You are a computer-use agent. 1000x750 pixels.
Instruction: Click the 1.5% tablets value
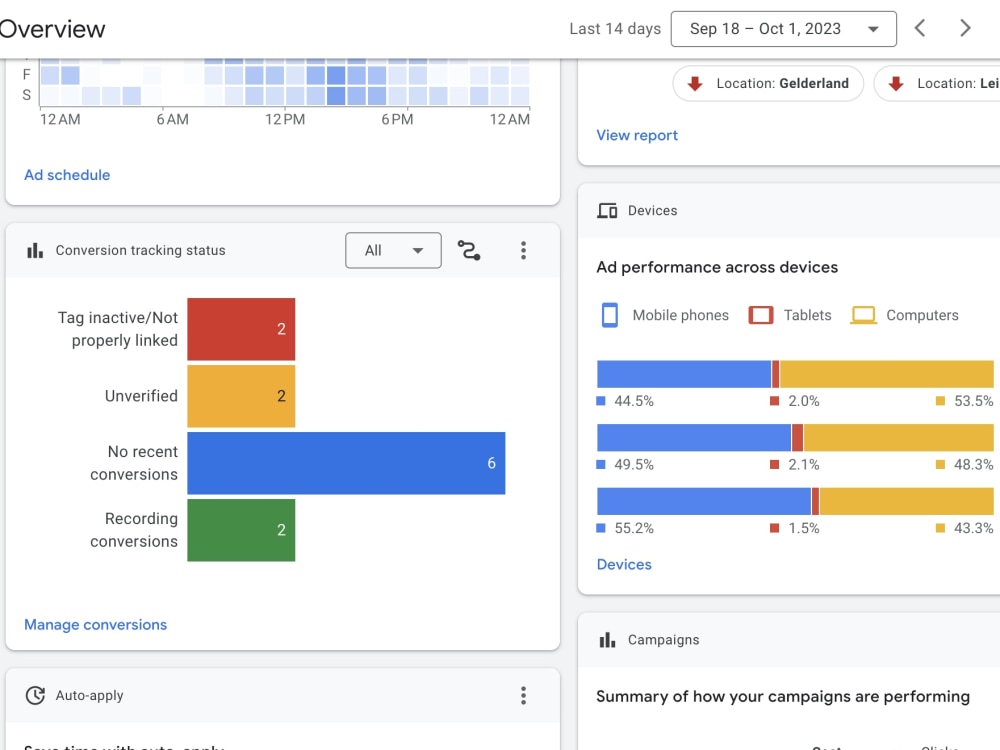coord(804,528)
